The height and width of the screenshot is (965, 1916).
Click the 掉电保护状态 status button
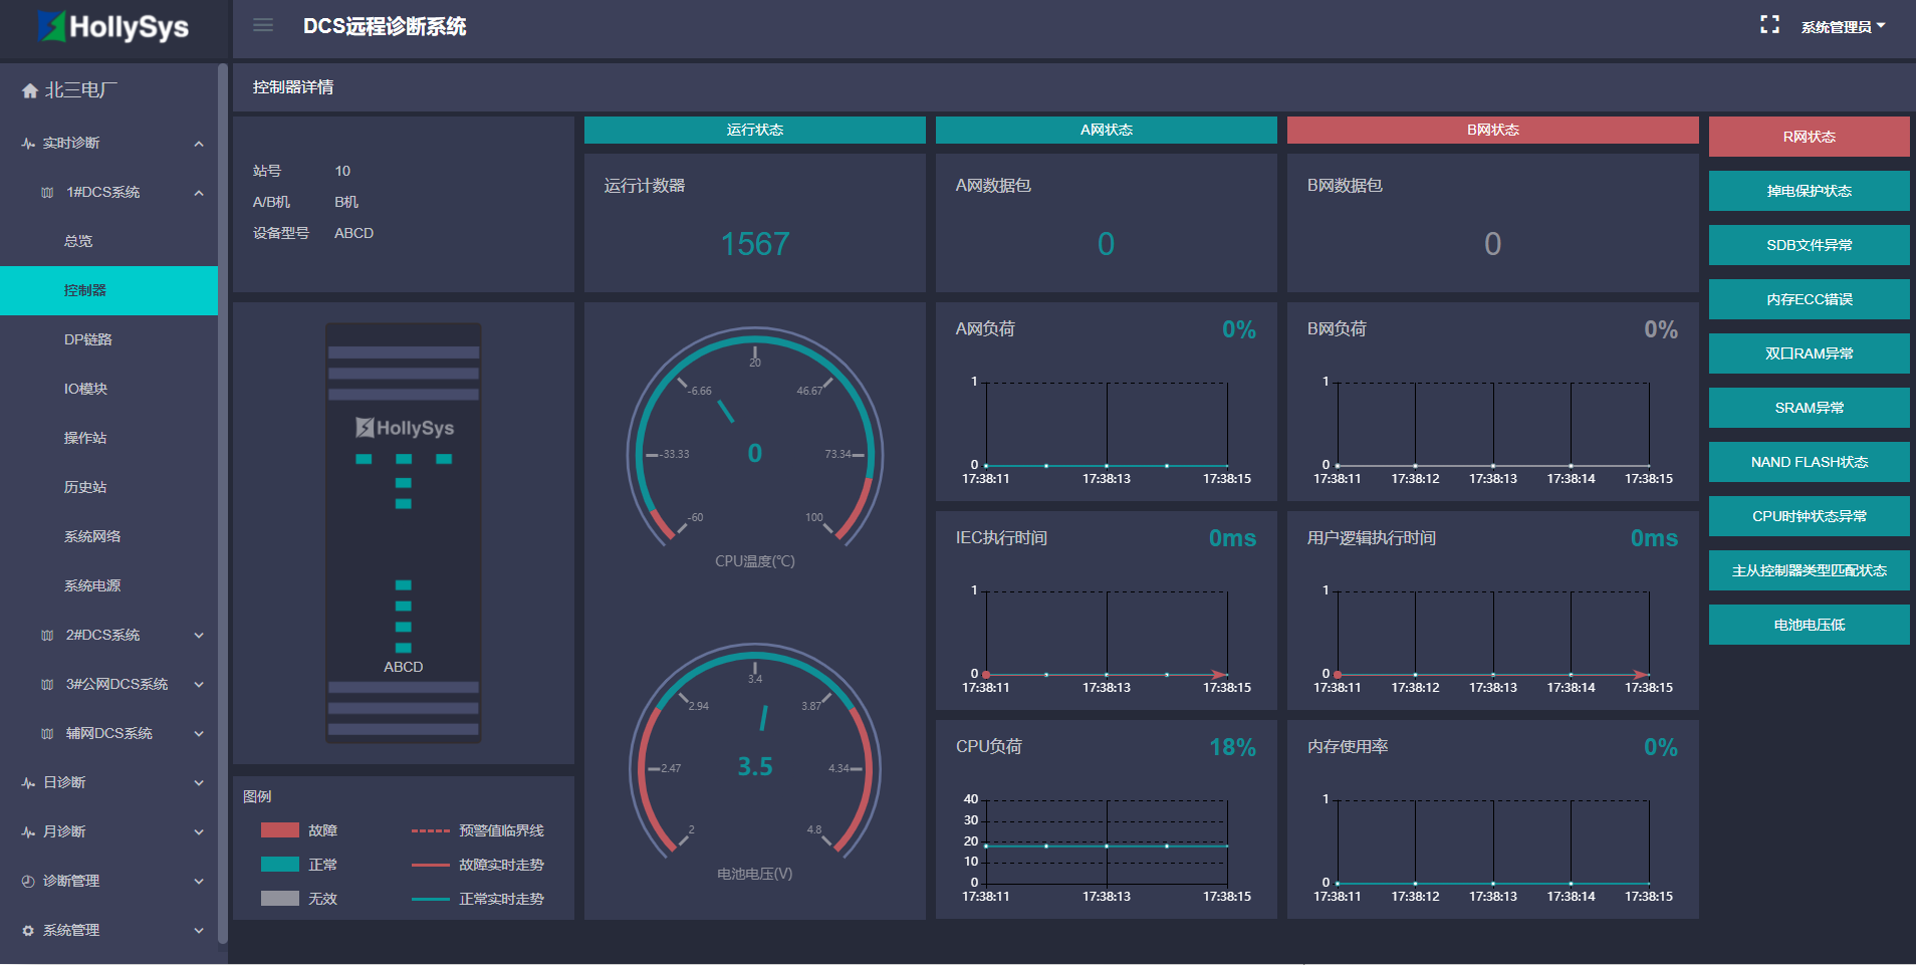pyautogui.click(x=1808, y=191)
